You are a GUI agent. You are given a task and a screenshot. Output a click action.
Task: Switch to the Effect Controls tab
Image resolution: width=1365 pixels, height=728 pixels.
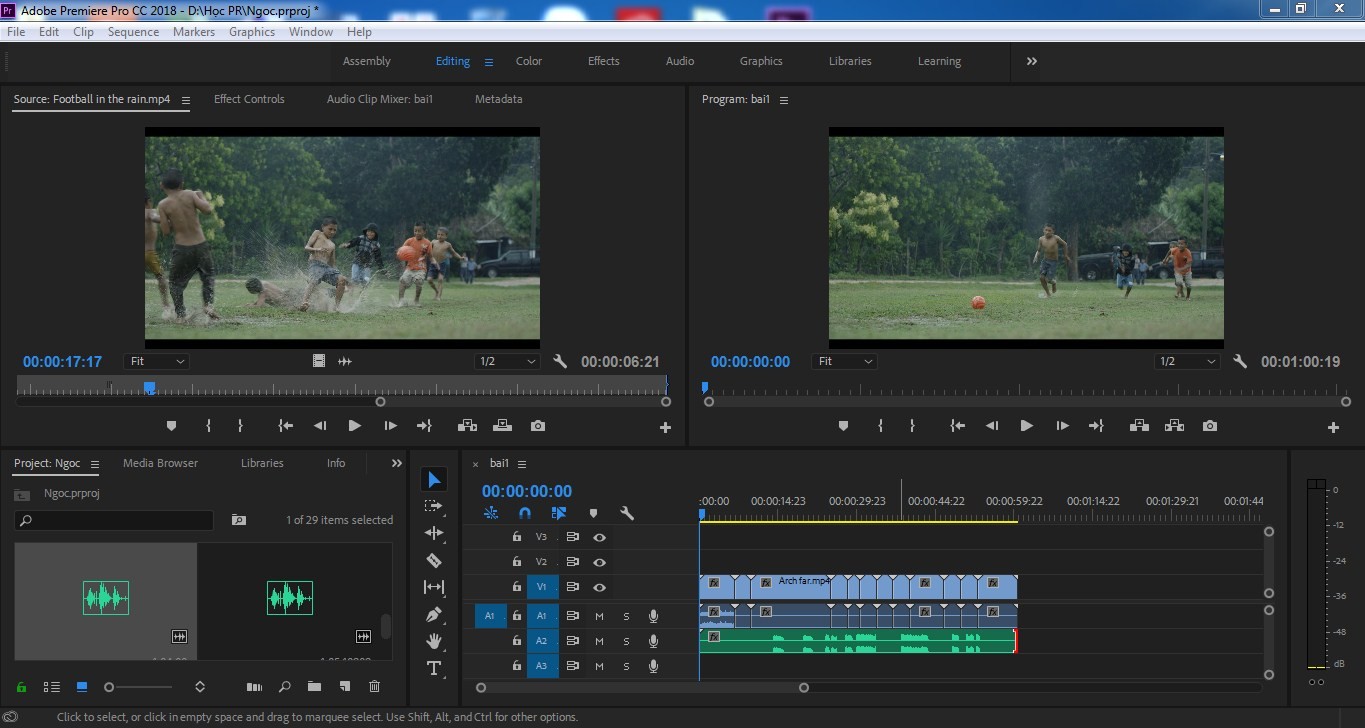(249, 99)
